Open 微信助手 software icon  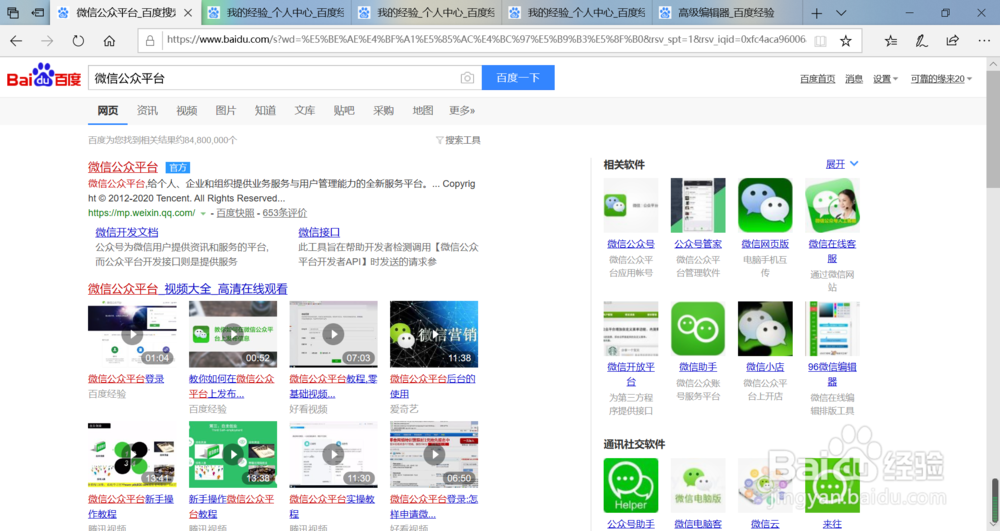pos(698,328)
